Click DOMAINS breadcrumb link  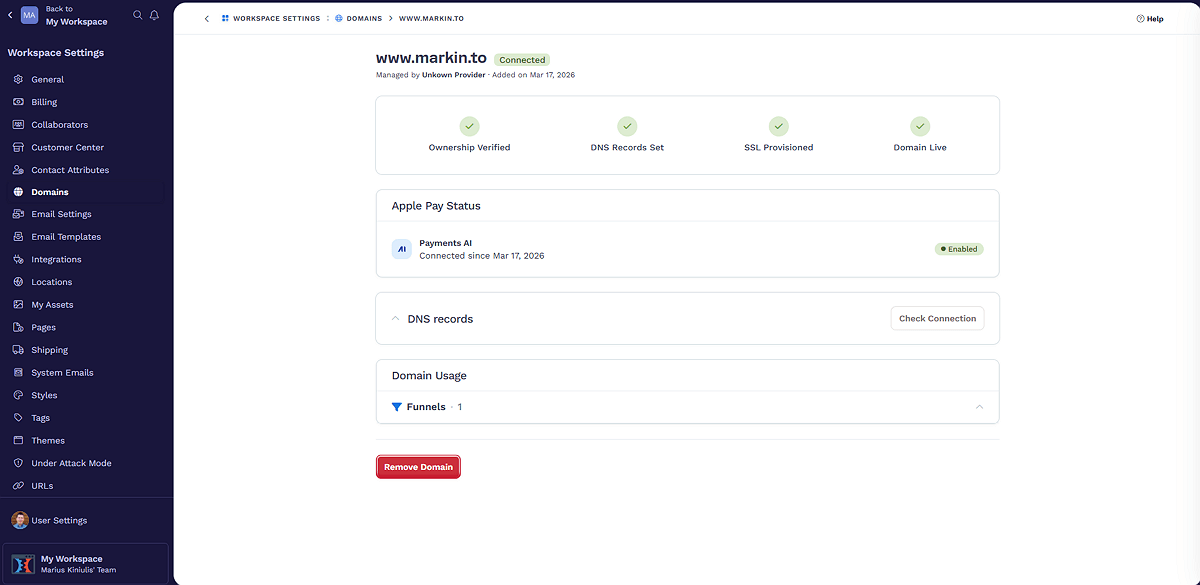point(358,19)
